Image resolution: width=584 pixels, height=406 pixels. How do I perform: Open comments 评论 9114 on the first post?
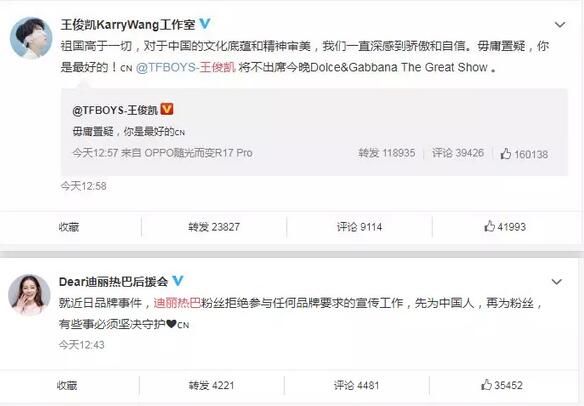tap(359, 227)
